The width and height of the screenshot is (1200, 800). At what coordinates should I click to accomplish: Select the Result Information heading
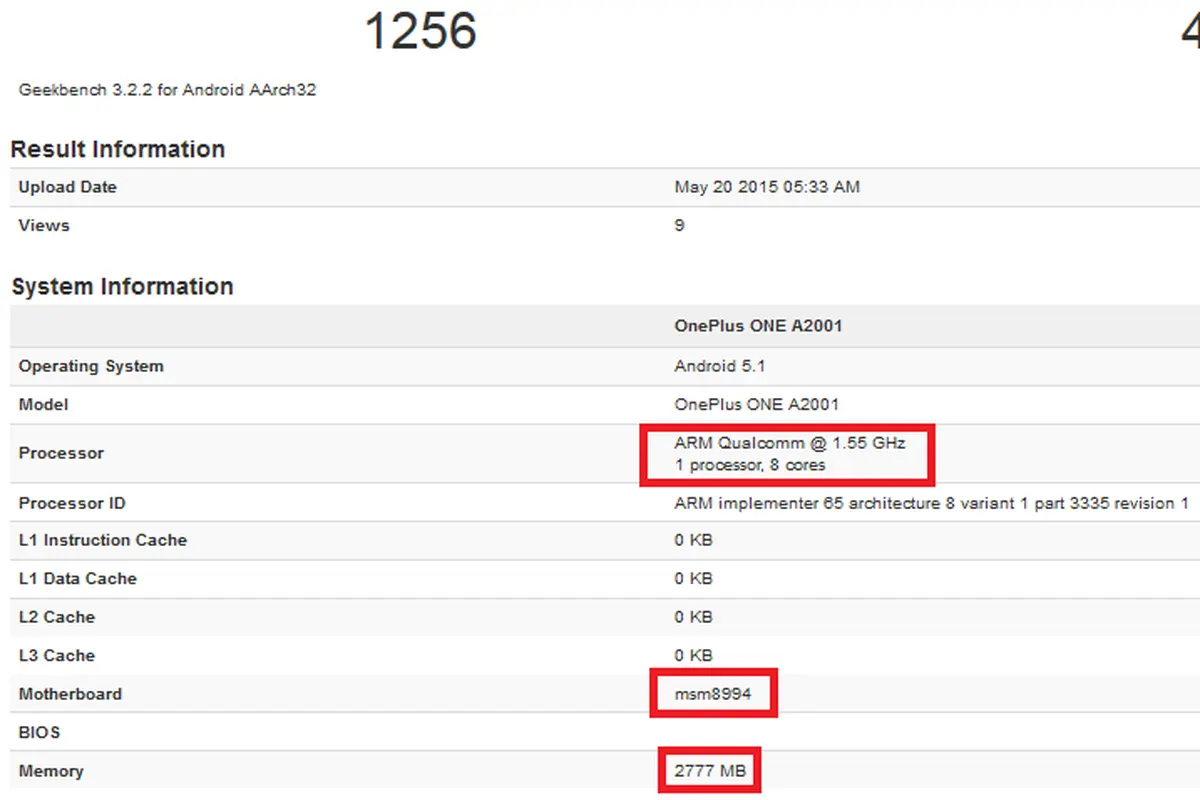click(x=118, y=149)
